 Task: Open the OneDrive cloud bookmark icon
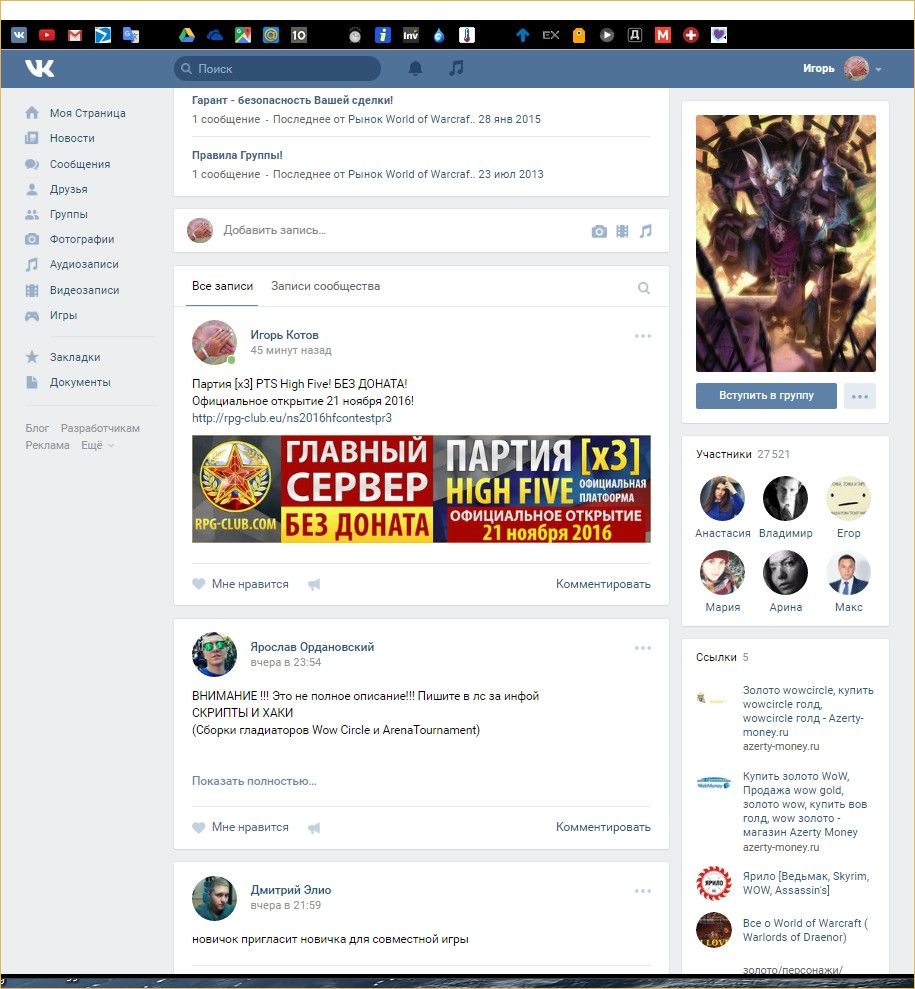(x=214, y=35)
